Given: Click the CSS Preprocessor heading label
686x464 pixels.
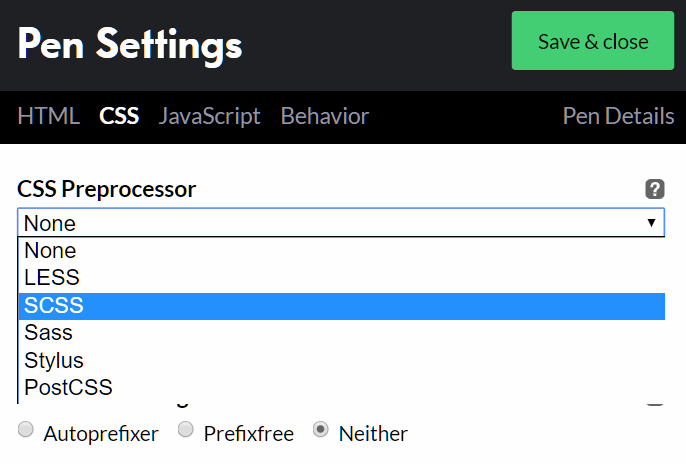Looking at the screenshot, I should [x=107, y=188].
